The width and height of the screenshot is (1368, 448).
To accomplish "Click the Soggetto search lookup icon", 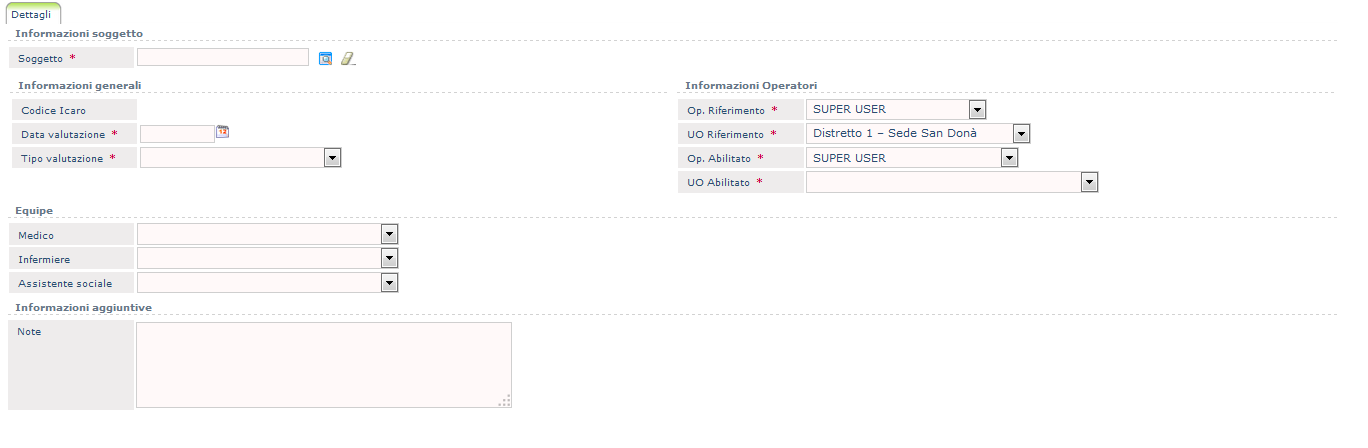I will 325,58.
